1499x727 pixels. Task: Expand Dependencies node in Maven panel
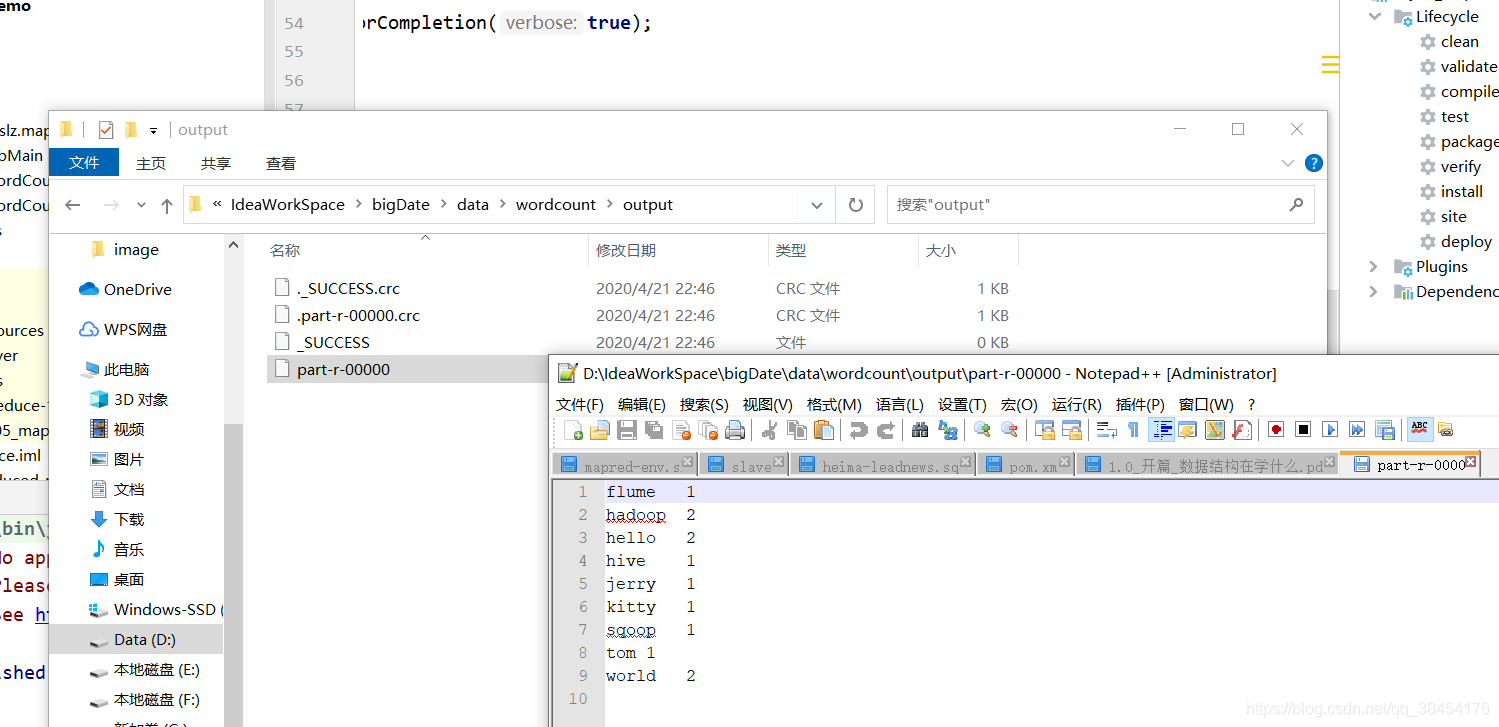pyautogui.click(x=1374, y=292)
